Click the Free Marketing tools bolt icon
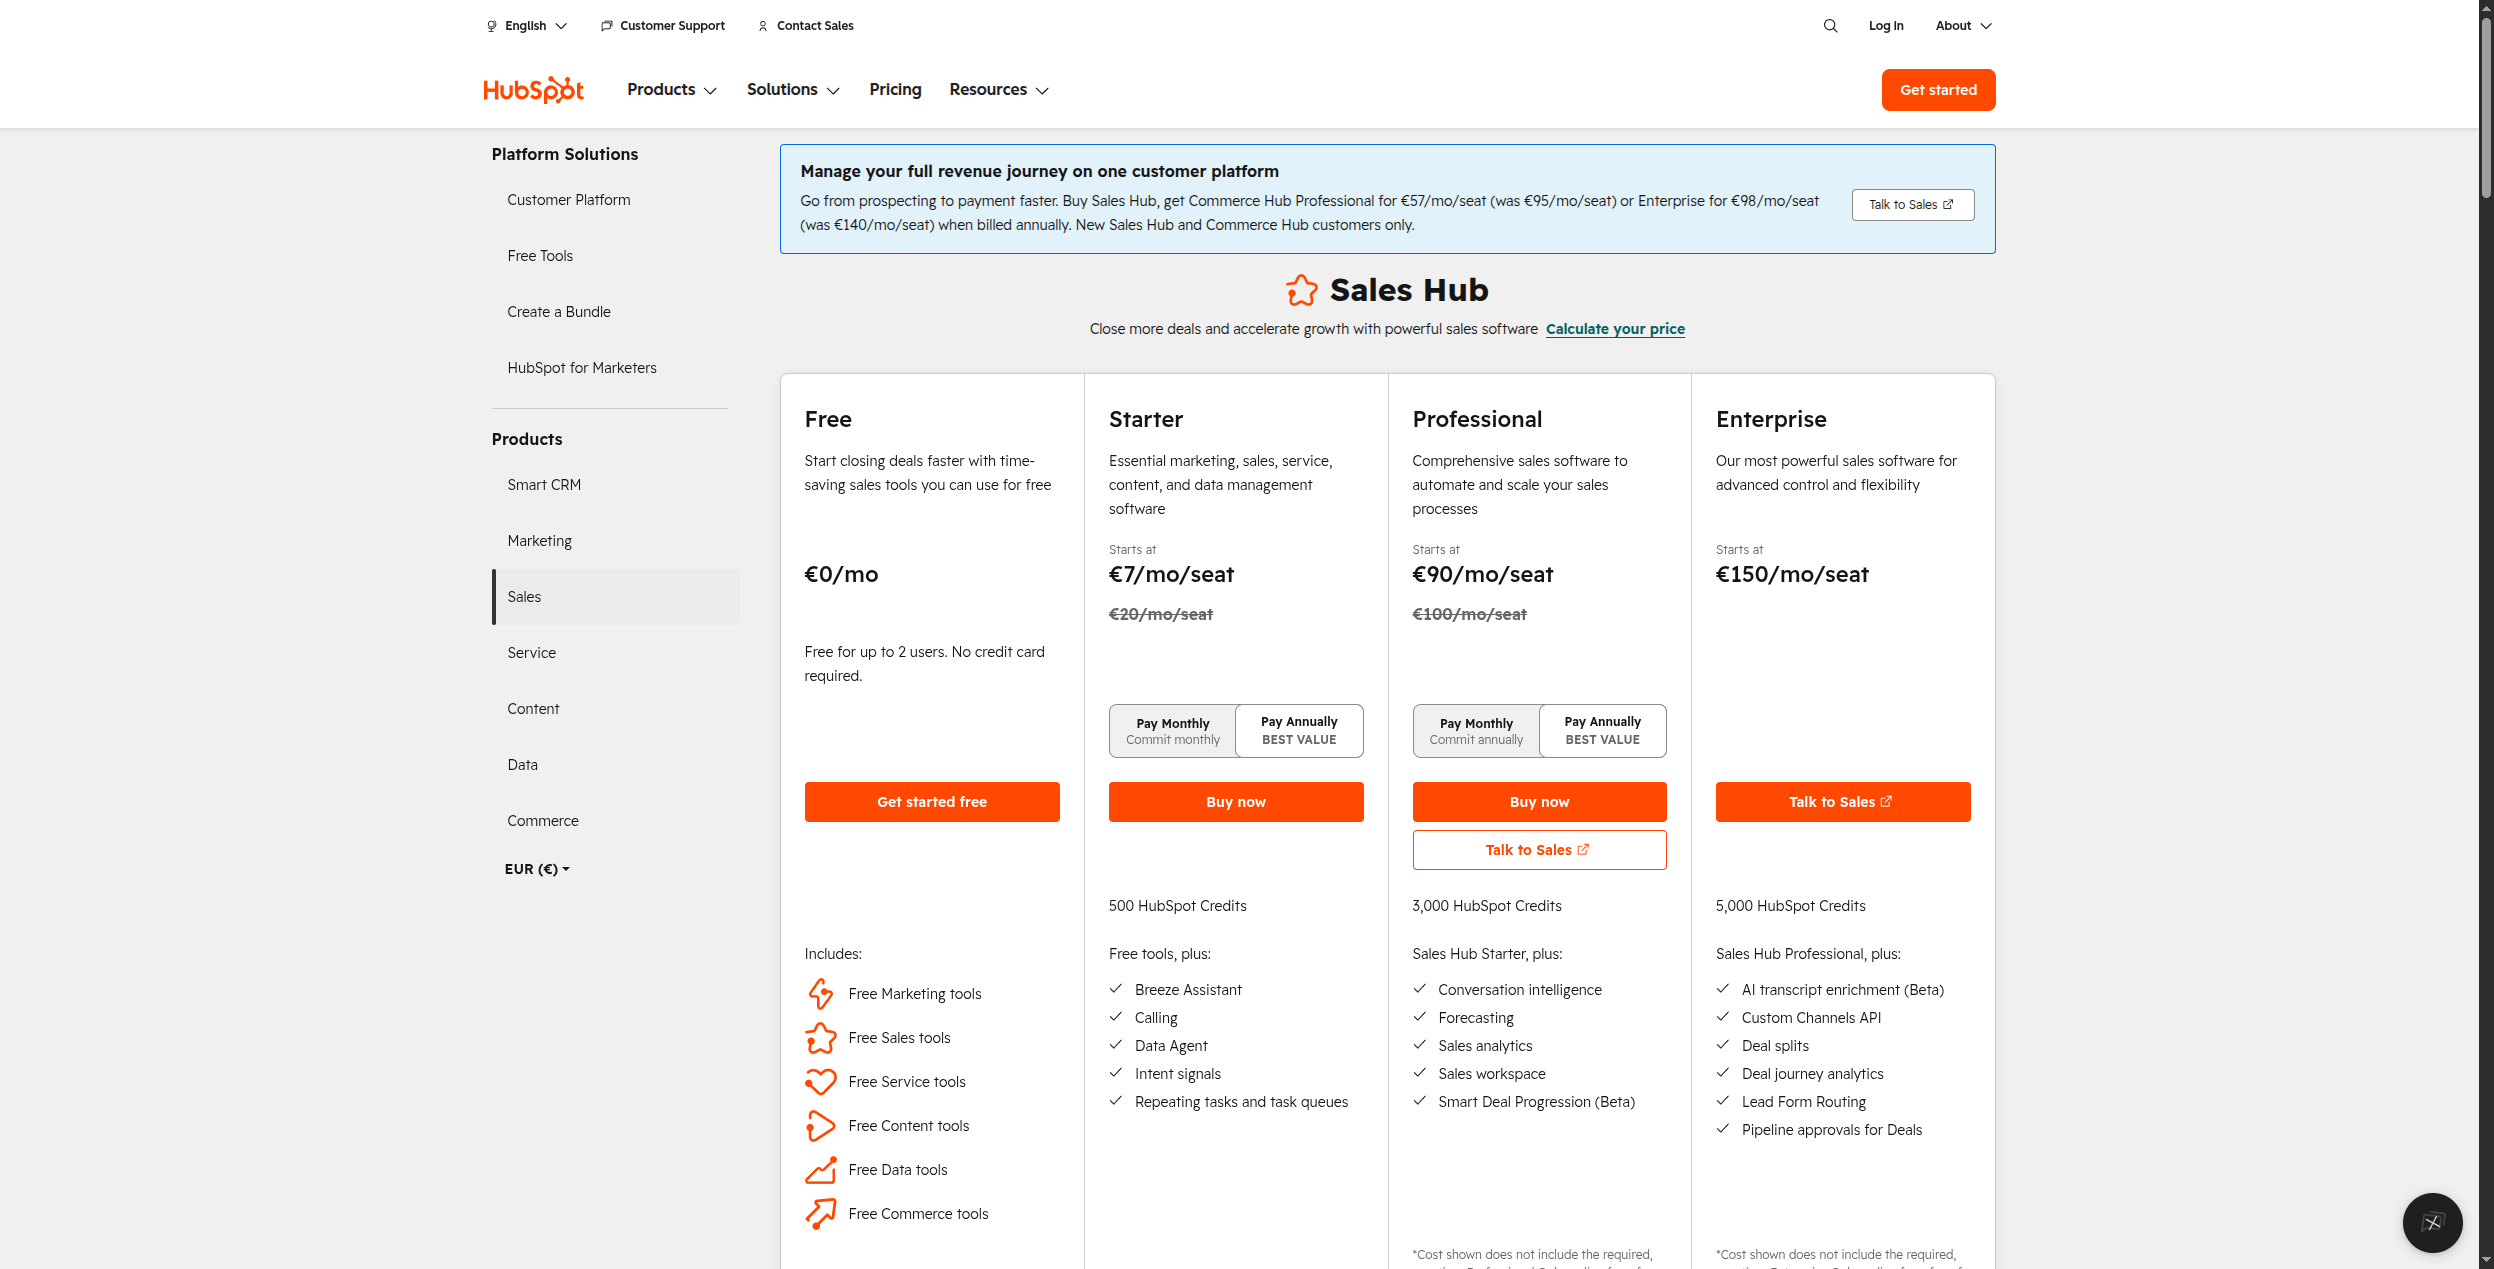Viewport: 2494px width, 1269px height. pos(820,994)
